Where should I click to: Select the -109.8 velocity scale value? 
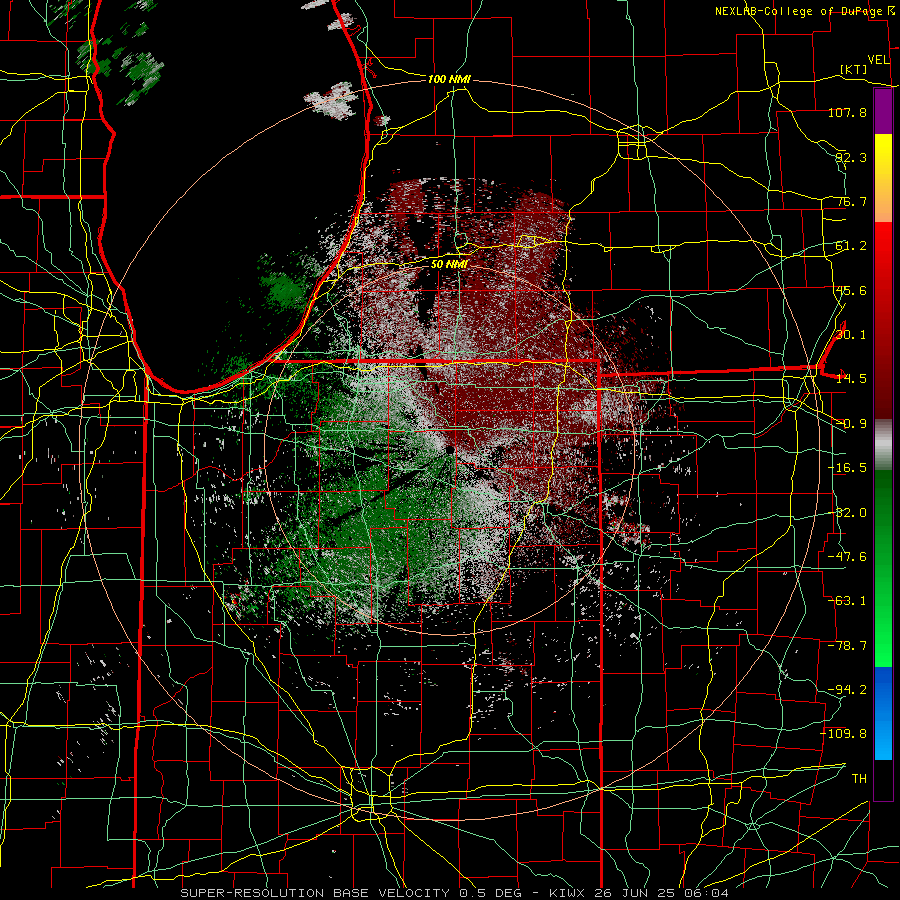pos(843,734)
